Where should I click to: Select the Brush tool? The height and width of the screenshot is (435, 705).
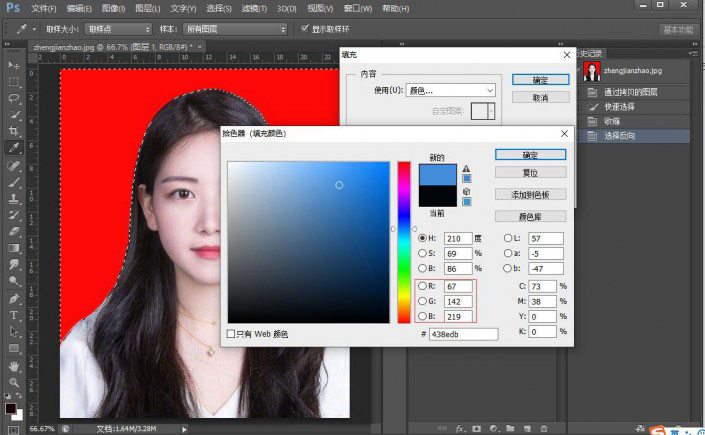14,182
